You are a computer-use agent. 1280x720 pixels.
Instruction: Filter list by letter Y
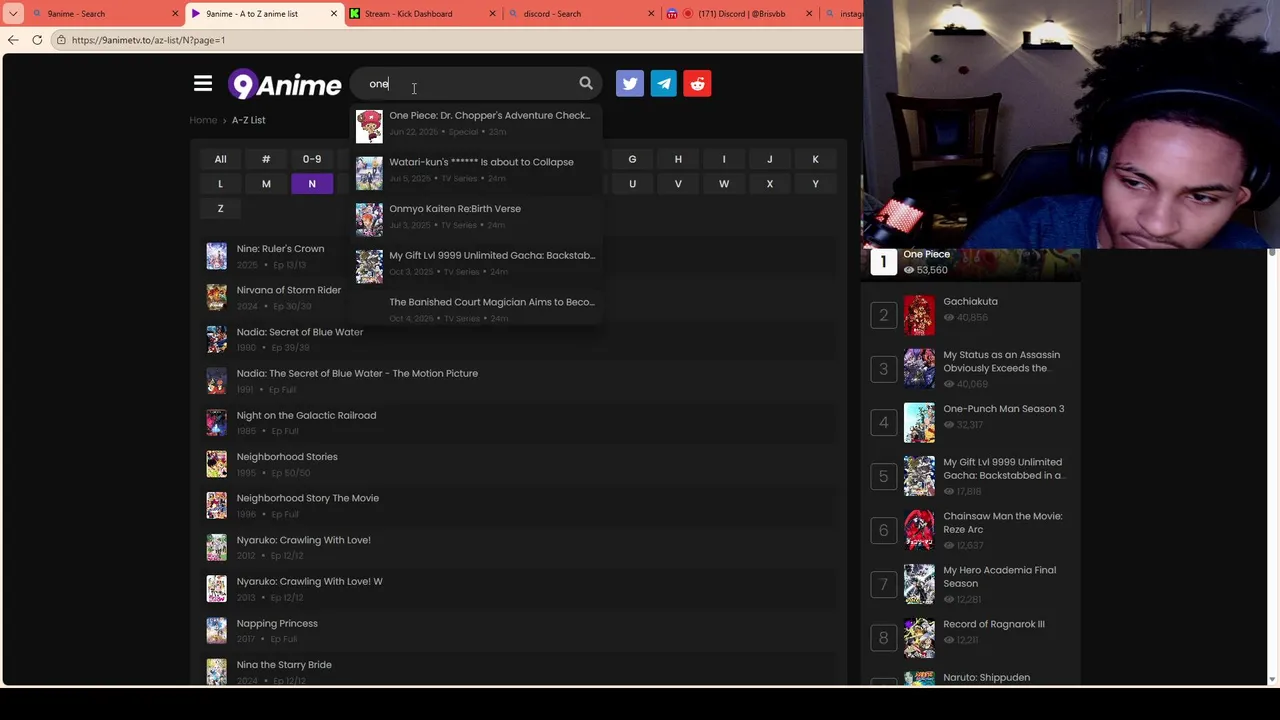tap(815, 184)
